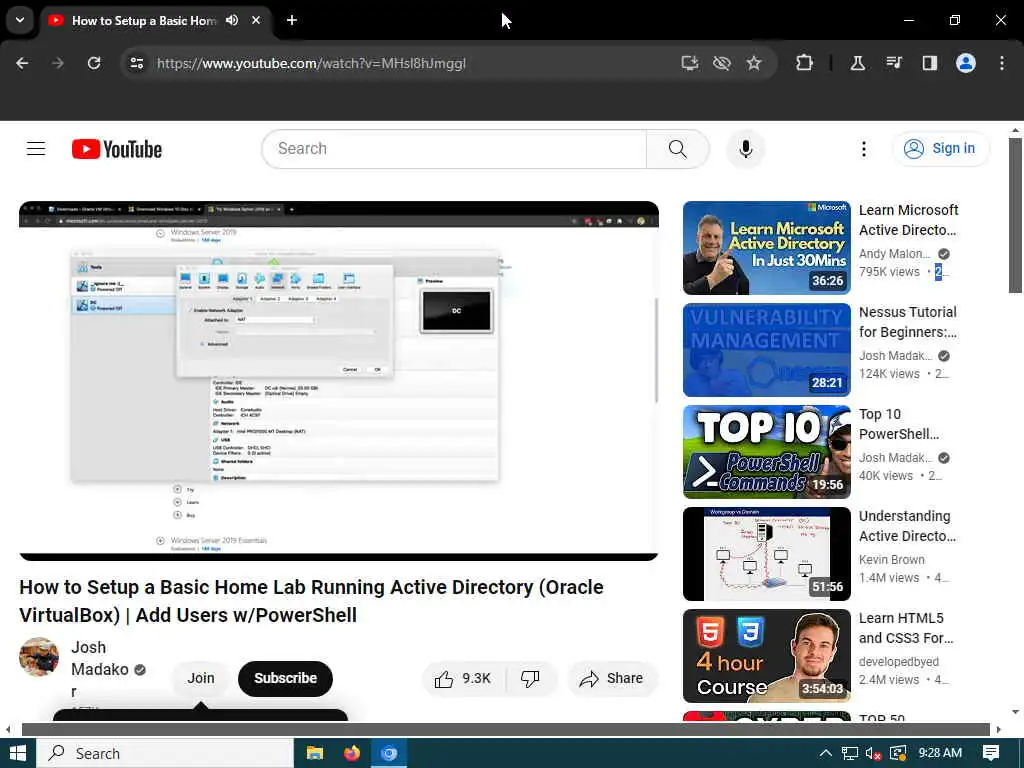Open Top 10 PowerShell Commands thumbnail
Viewport: 1024px width, 768px height.
pyautogui.click(x=767, y=452)
